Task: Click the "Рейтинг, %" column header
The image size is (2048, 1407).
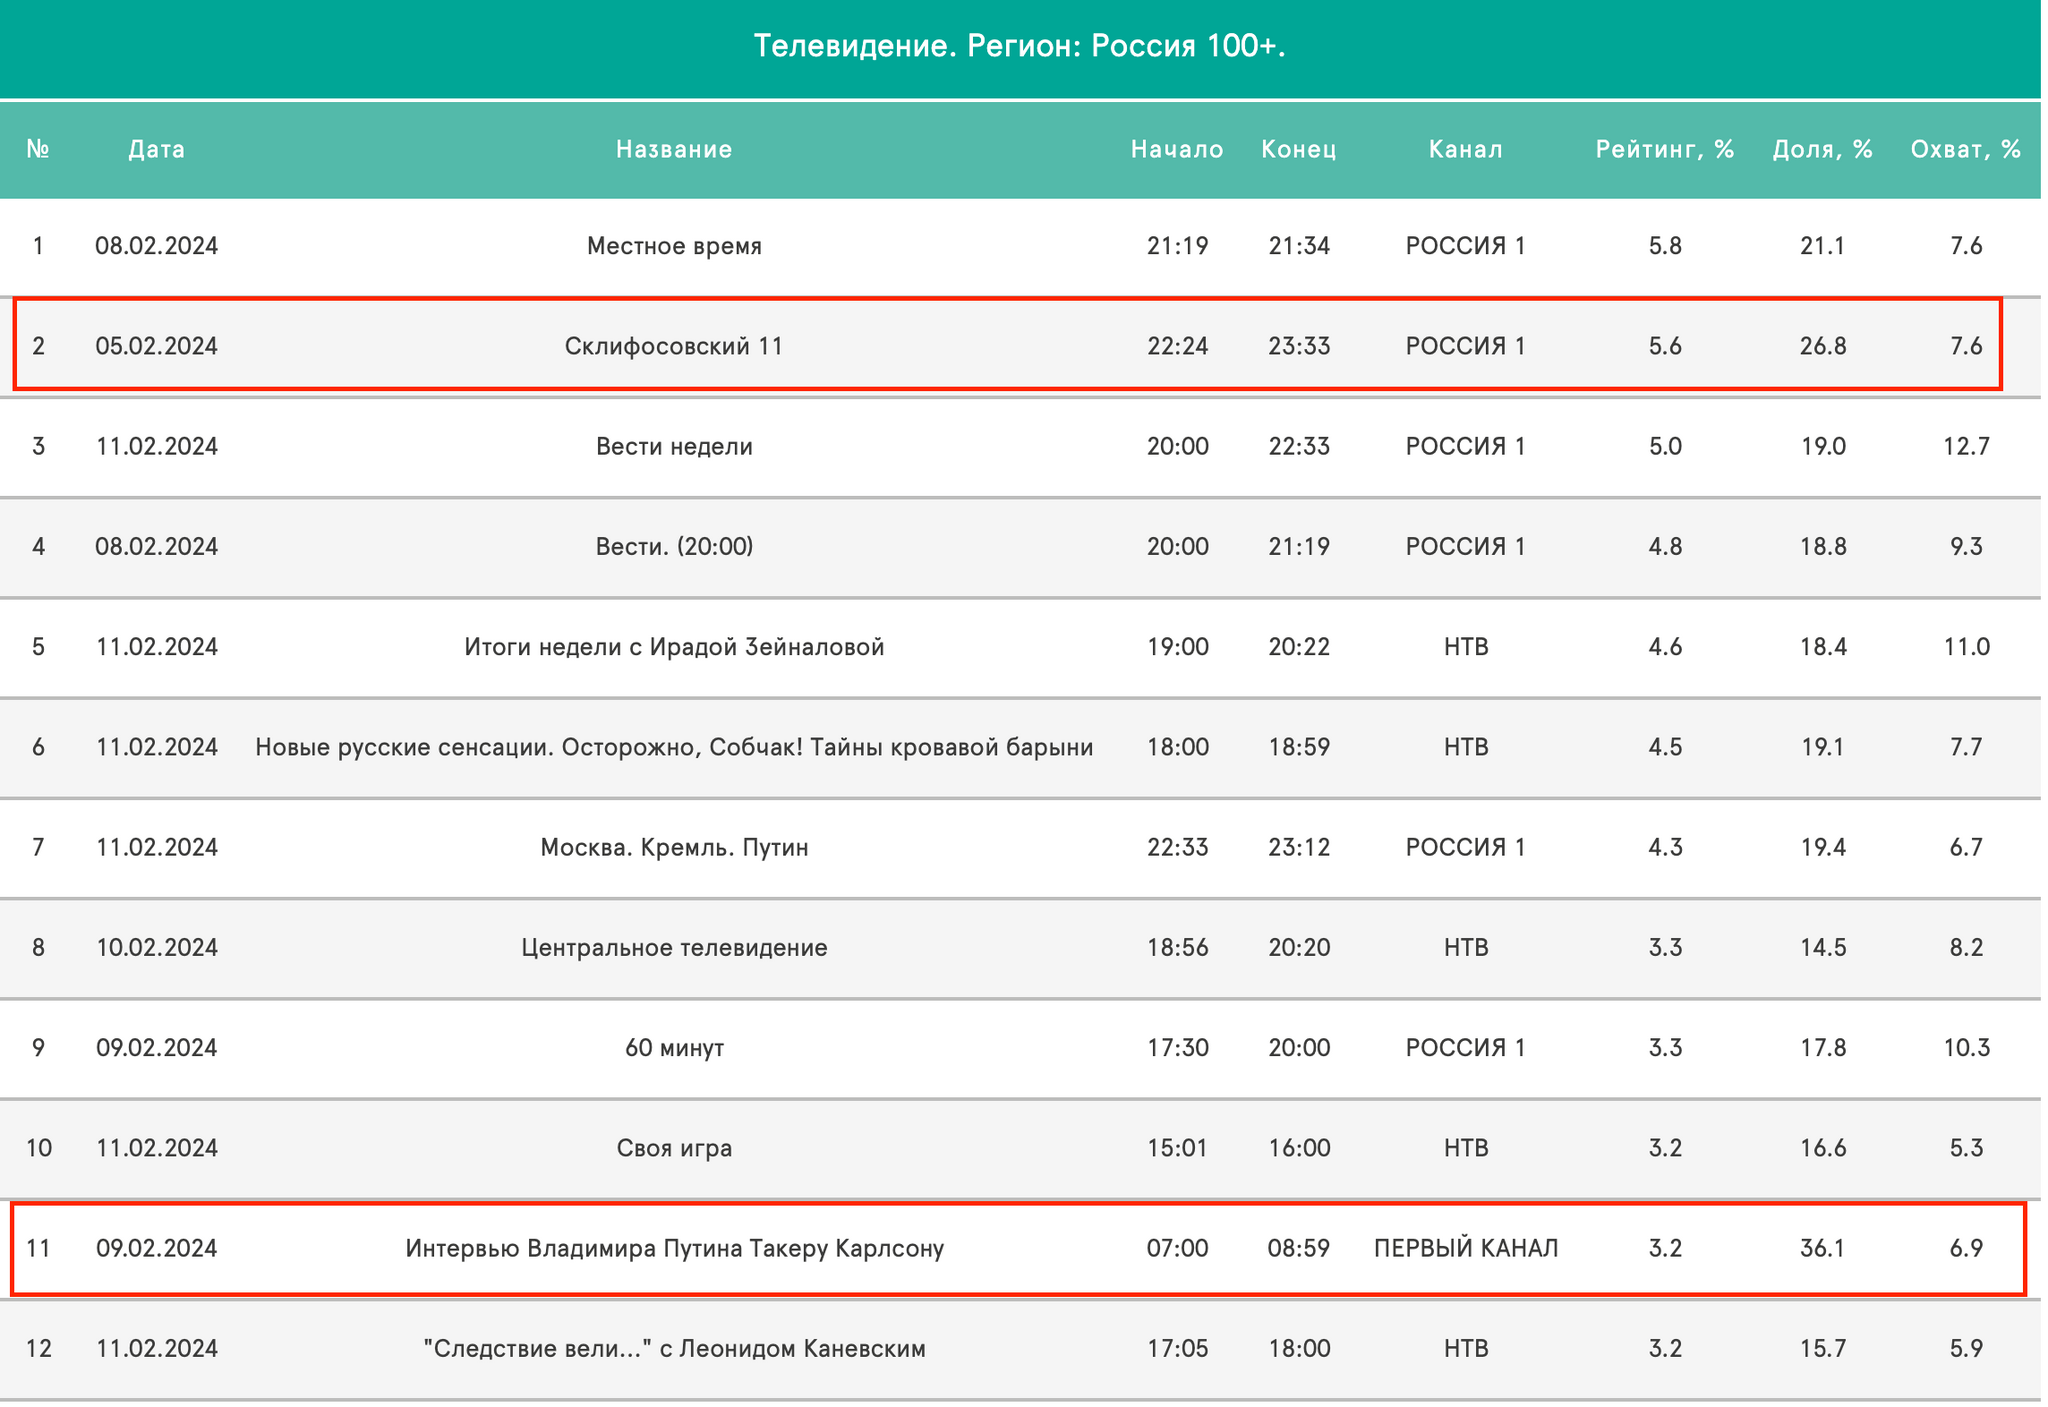Action: pos(1665,149)
